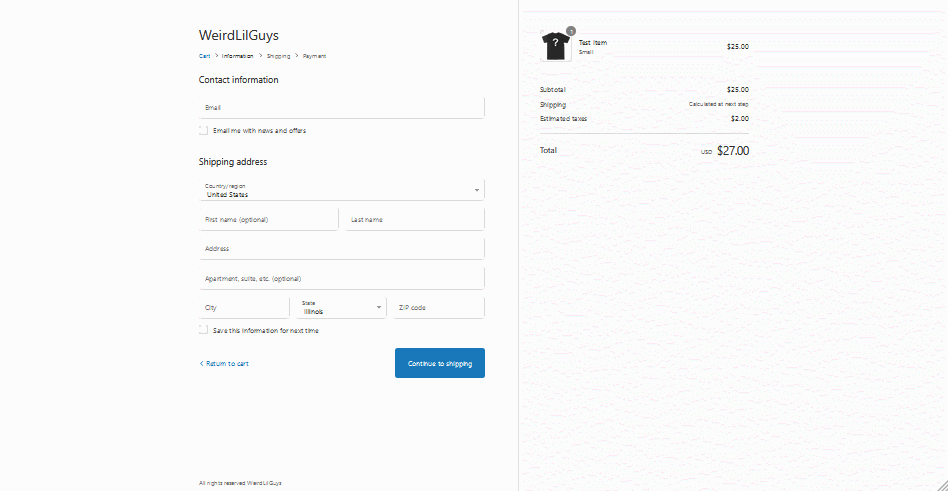The image size is (948, 491).
Task: Open the State dropdown showing Illinois
Action: tap(341, 307)
